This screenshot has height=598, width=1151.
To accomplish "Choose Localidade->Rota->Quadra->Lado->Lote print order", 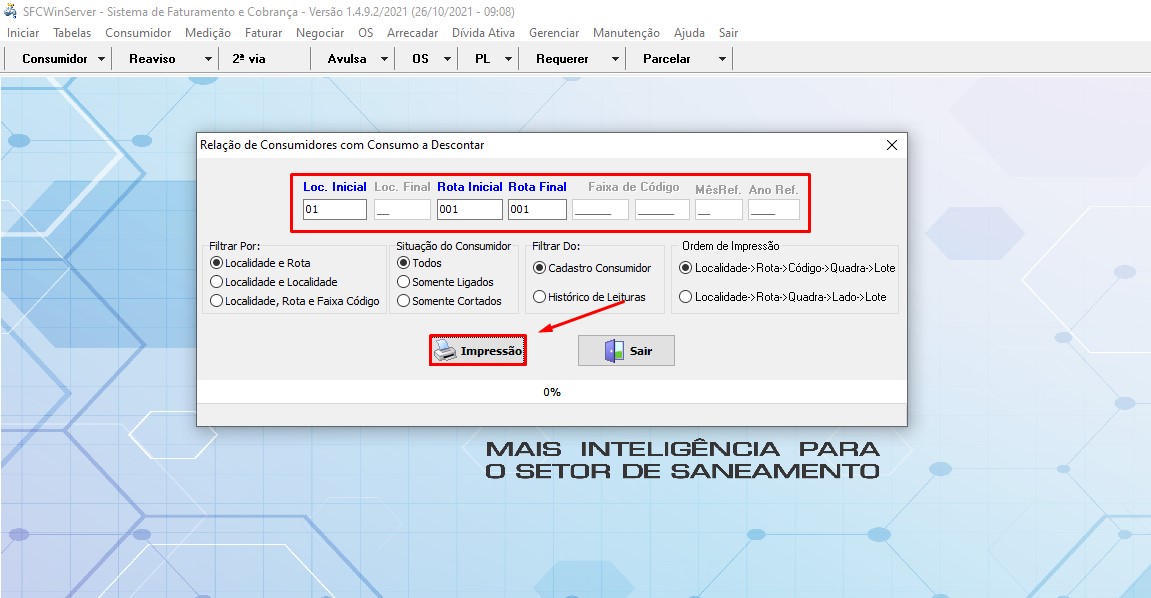I will [x=685, y=297].
